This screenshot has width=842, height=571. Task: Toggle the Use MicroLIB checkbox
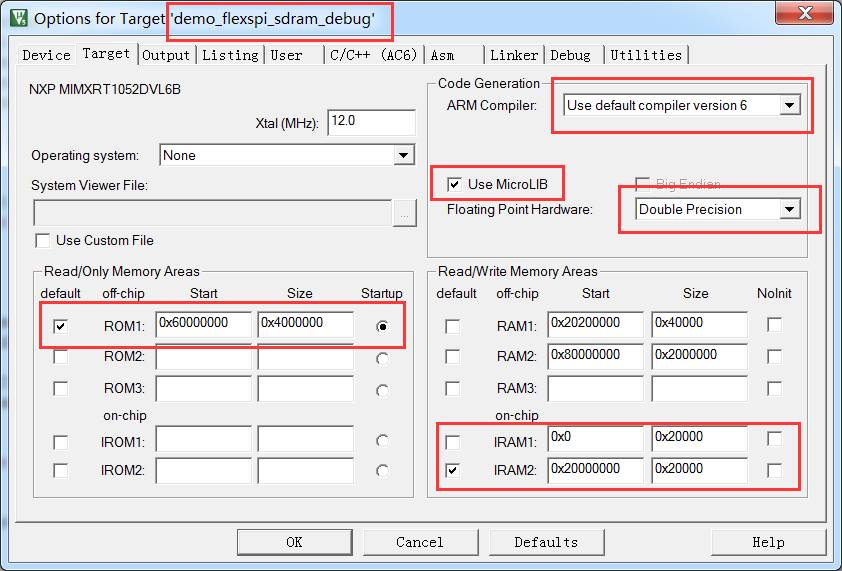click(x=454, y=185)
